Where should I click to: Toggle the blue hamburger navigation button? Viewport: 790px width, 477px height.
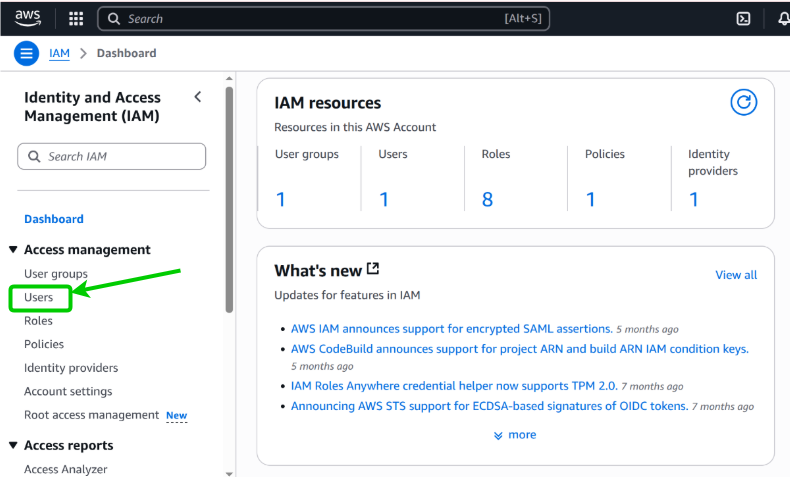[x=26, y=53]
